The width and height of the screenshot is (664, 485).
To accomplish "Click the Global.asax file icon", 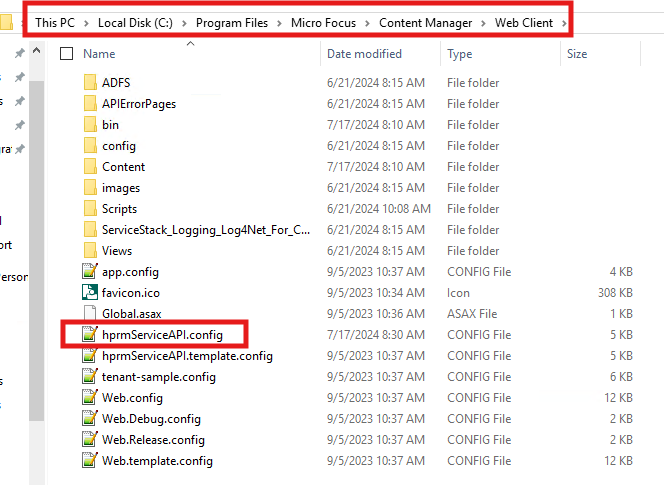I will (x=90, y=313).
